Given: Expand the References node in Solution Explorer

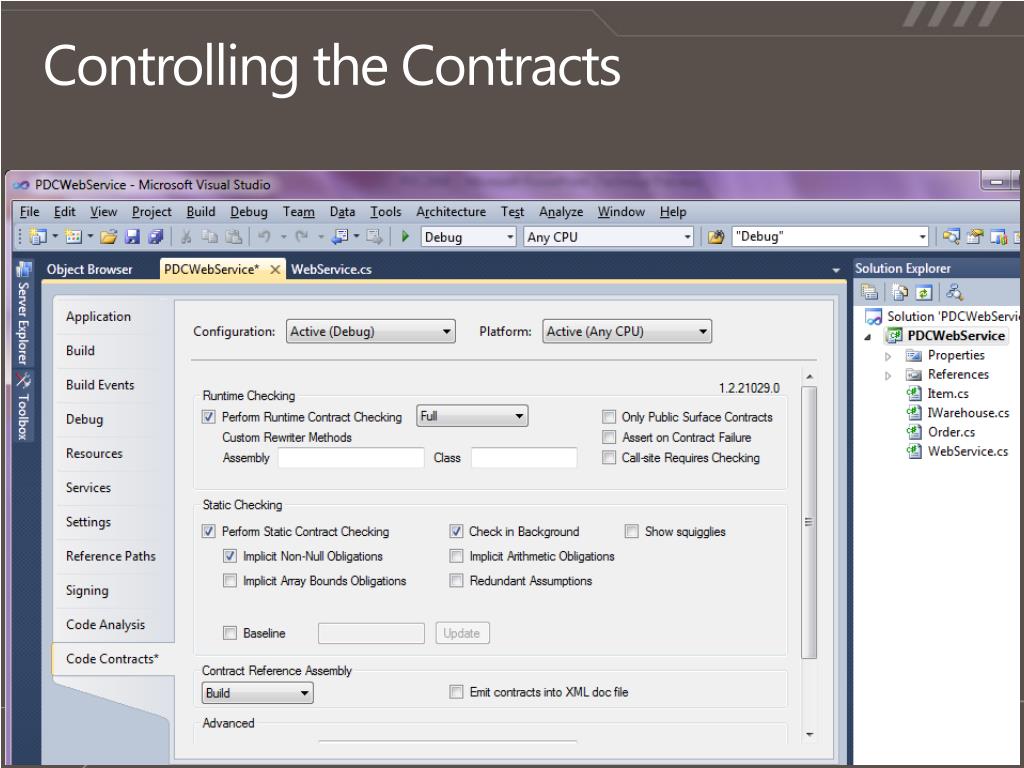Looking at the screenshot, I should pos(888,376).
